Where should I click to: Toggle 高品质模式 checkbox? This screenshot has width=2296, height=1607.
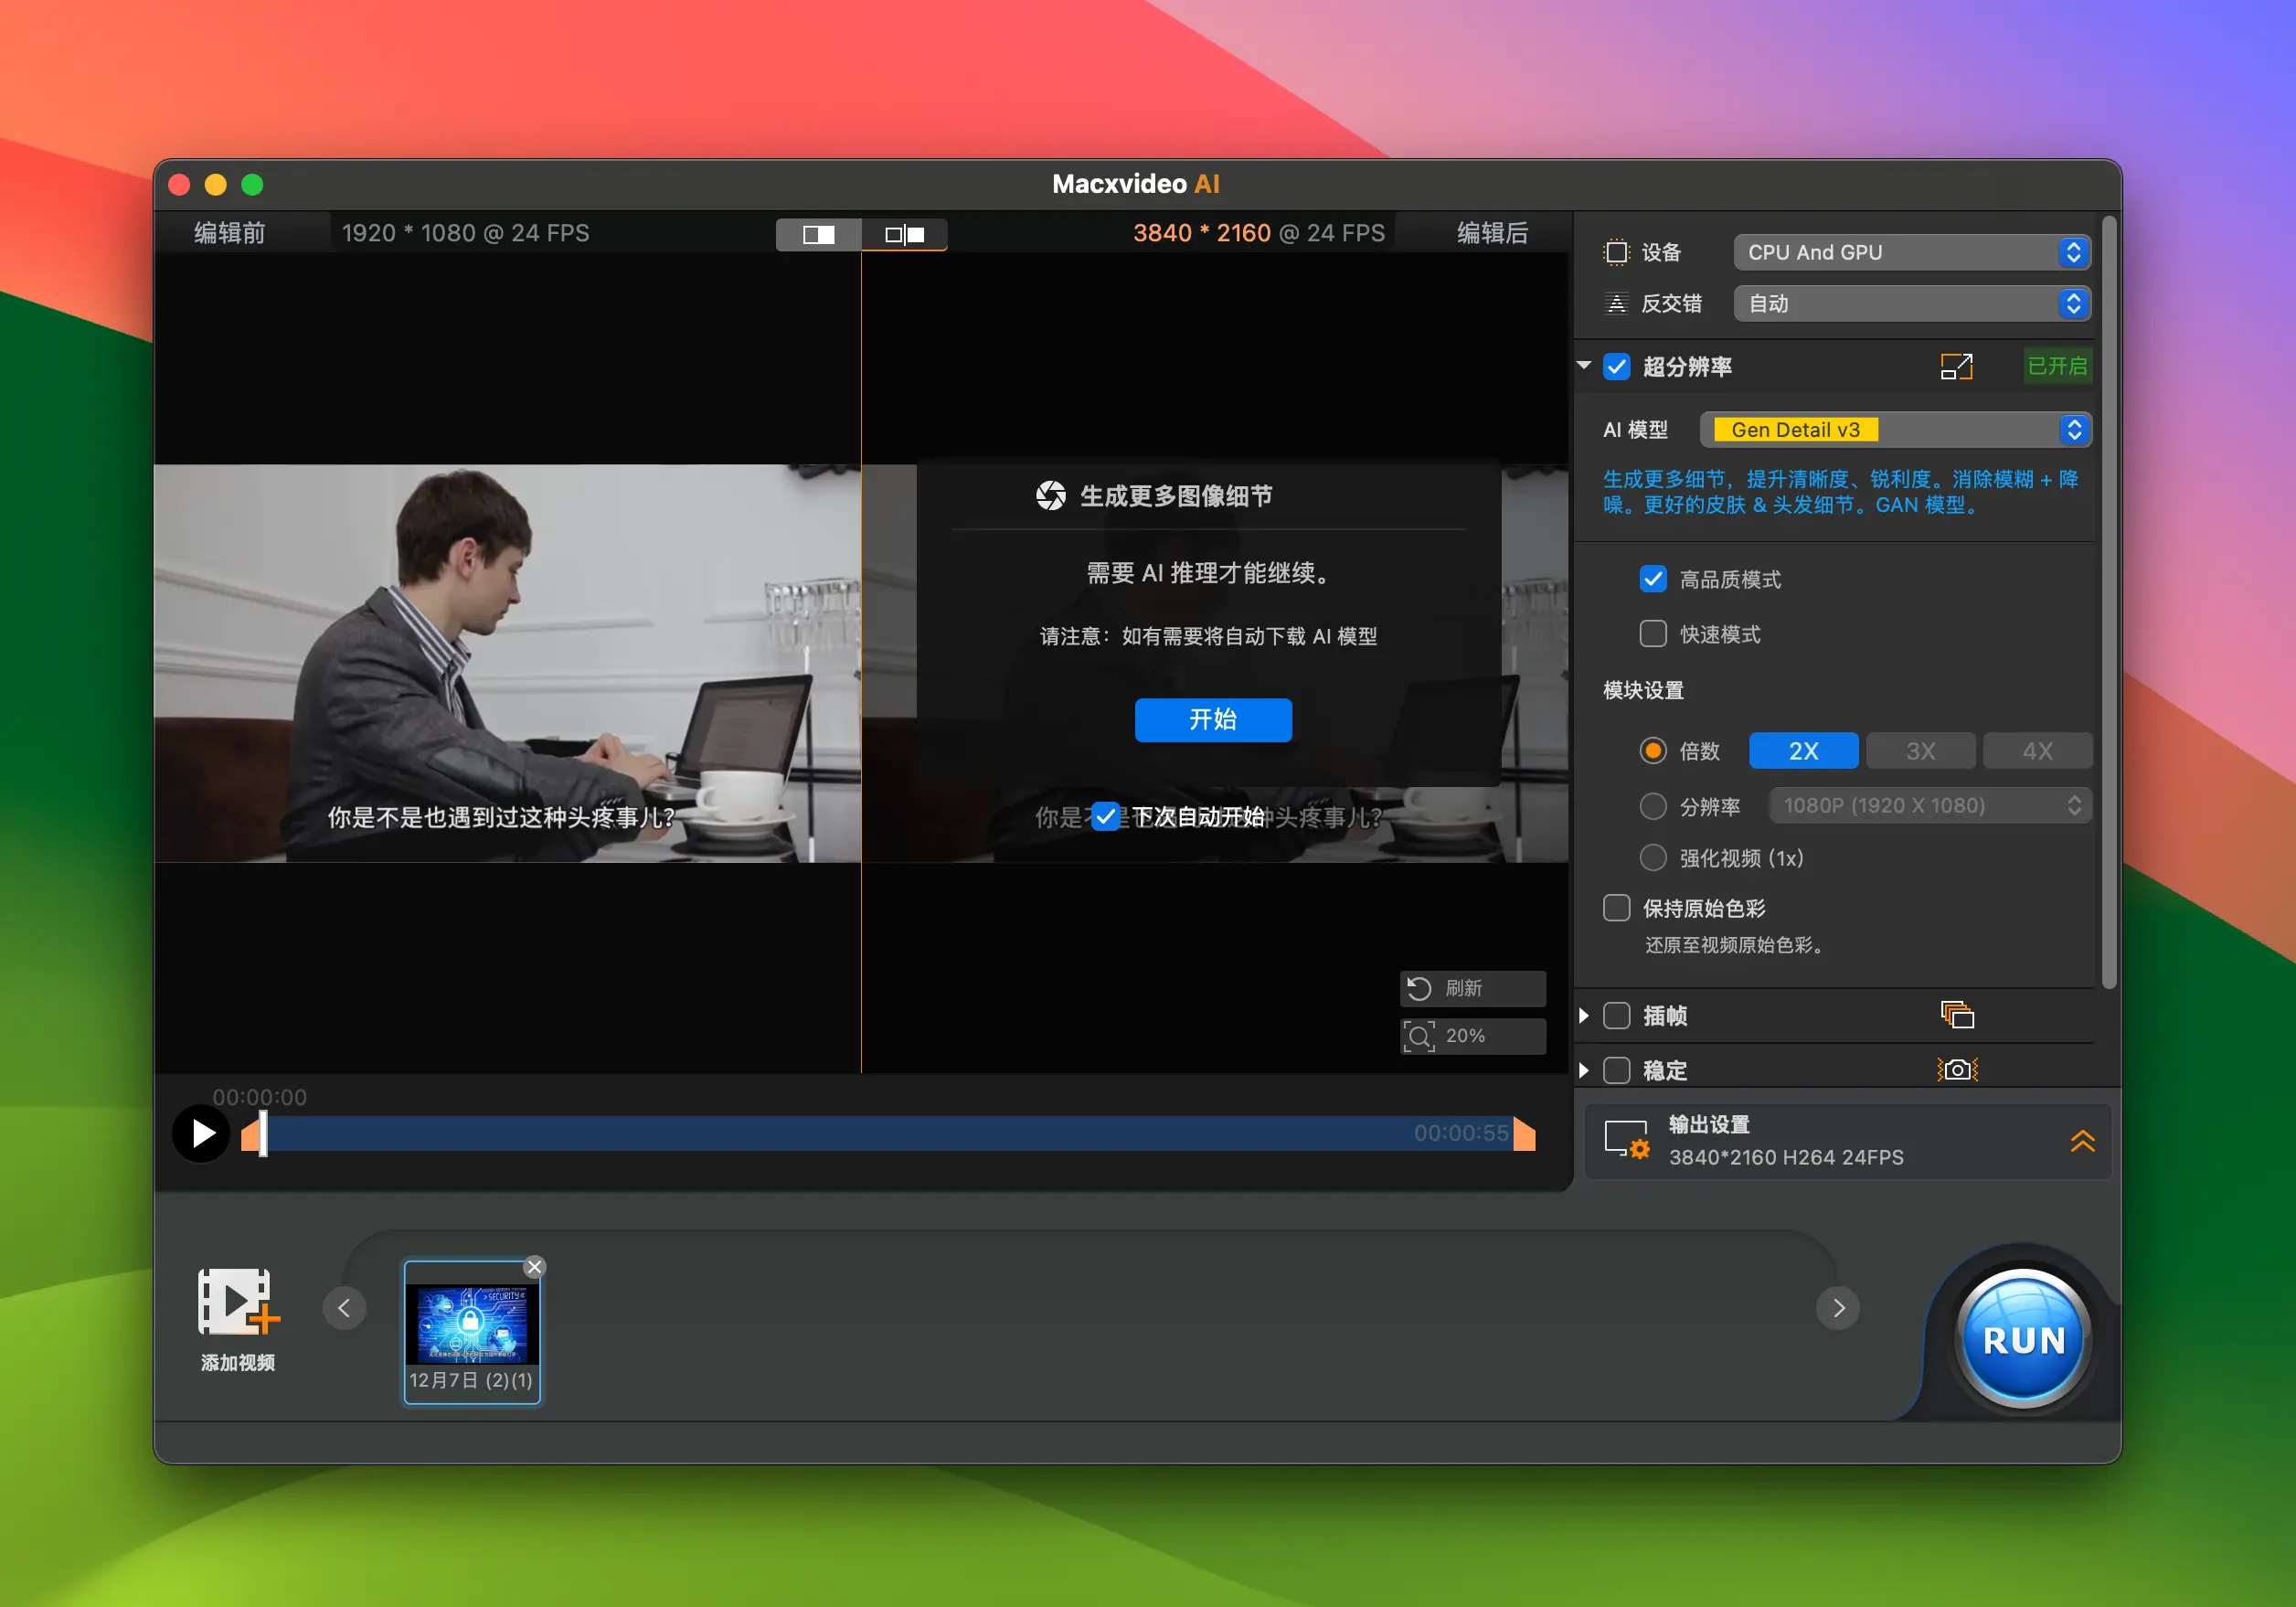tap(1653, 579)
